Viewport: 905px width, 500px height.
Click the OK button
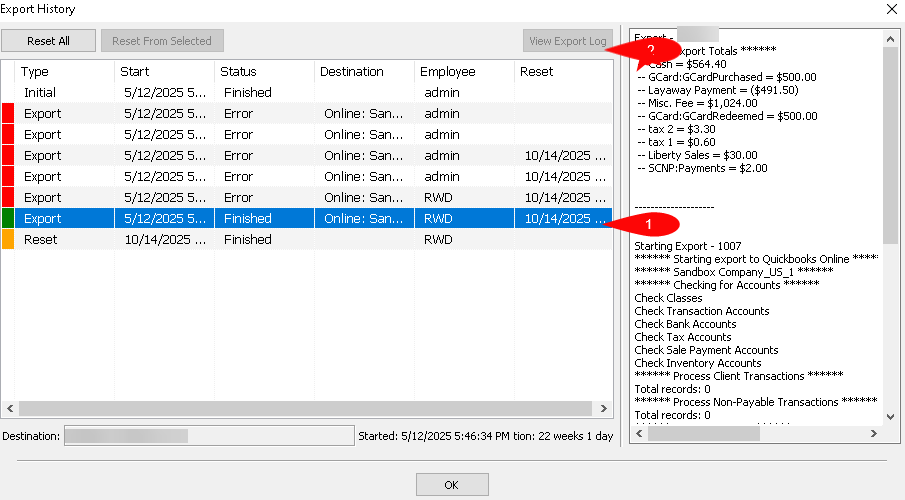coord(452,485)
